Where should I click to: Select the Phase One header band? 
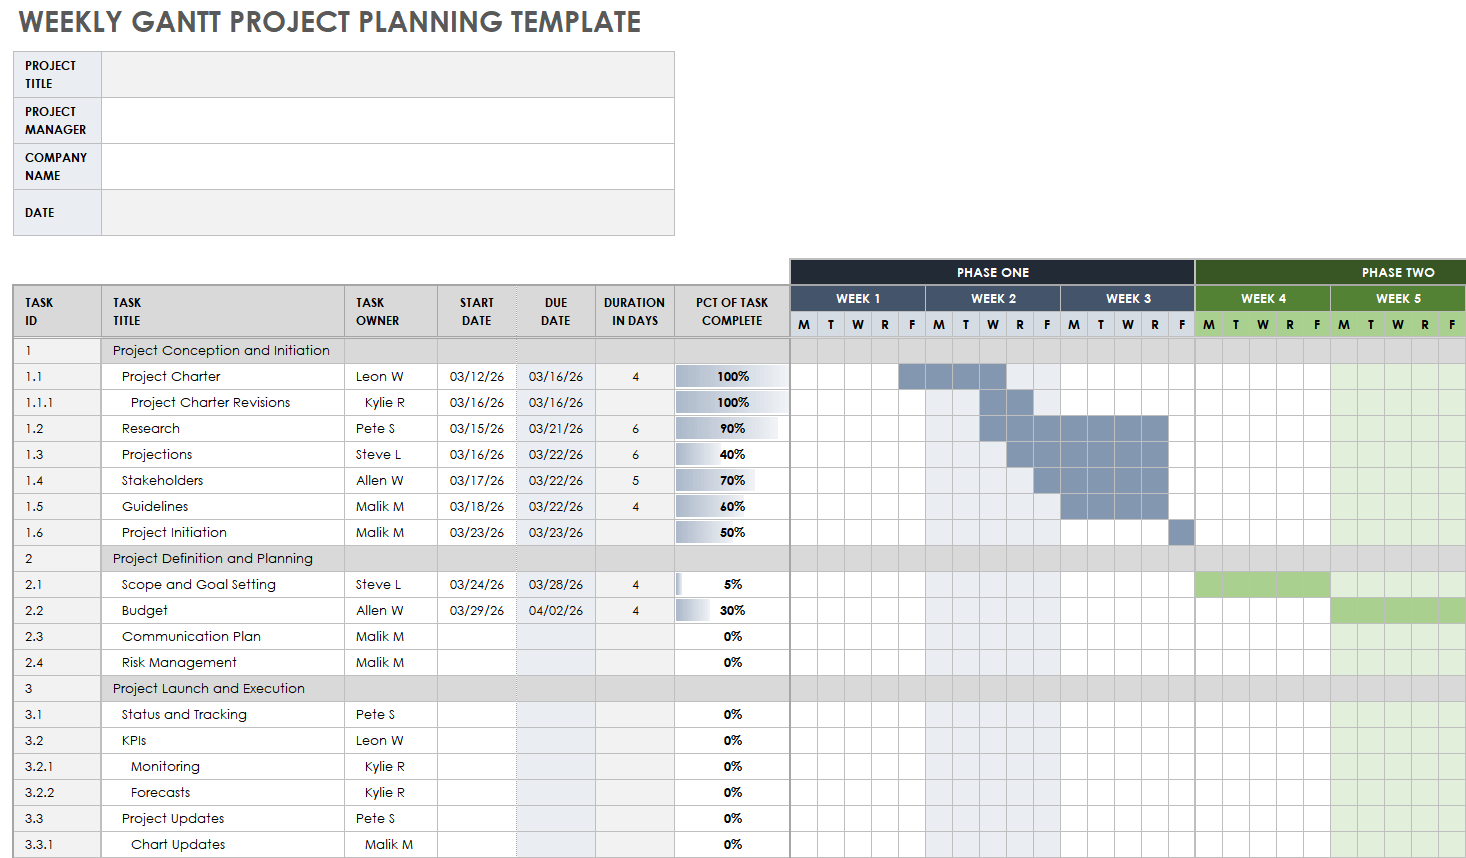992,272
